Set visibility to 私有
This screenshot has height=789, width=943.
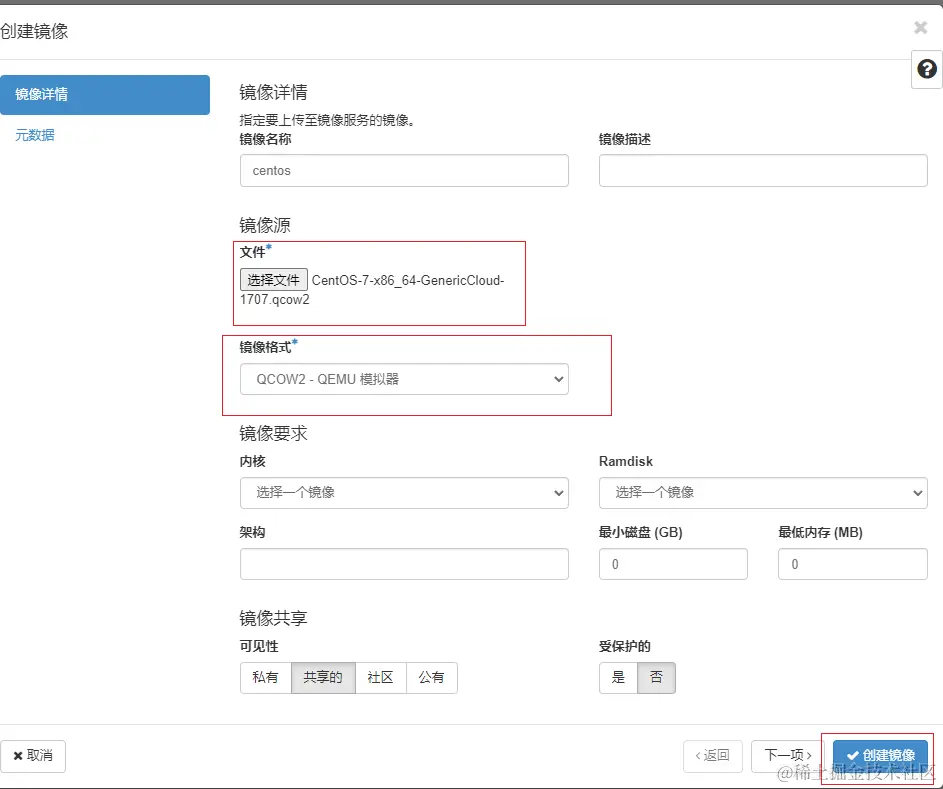[x=265, y=678]
